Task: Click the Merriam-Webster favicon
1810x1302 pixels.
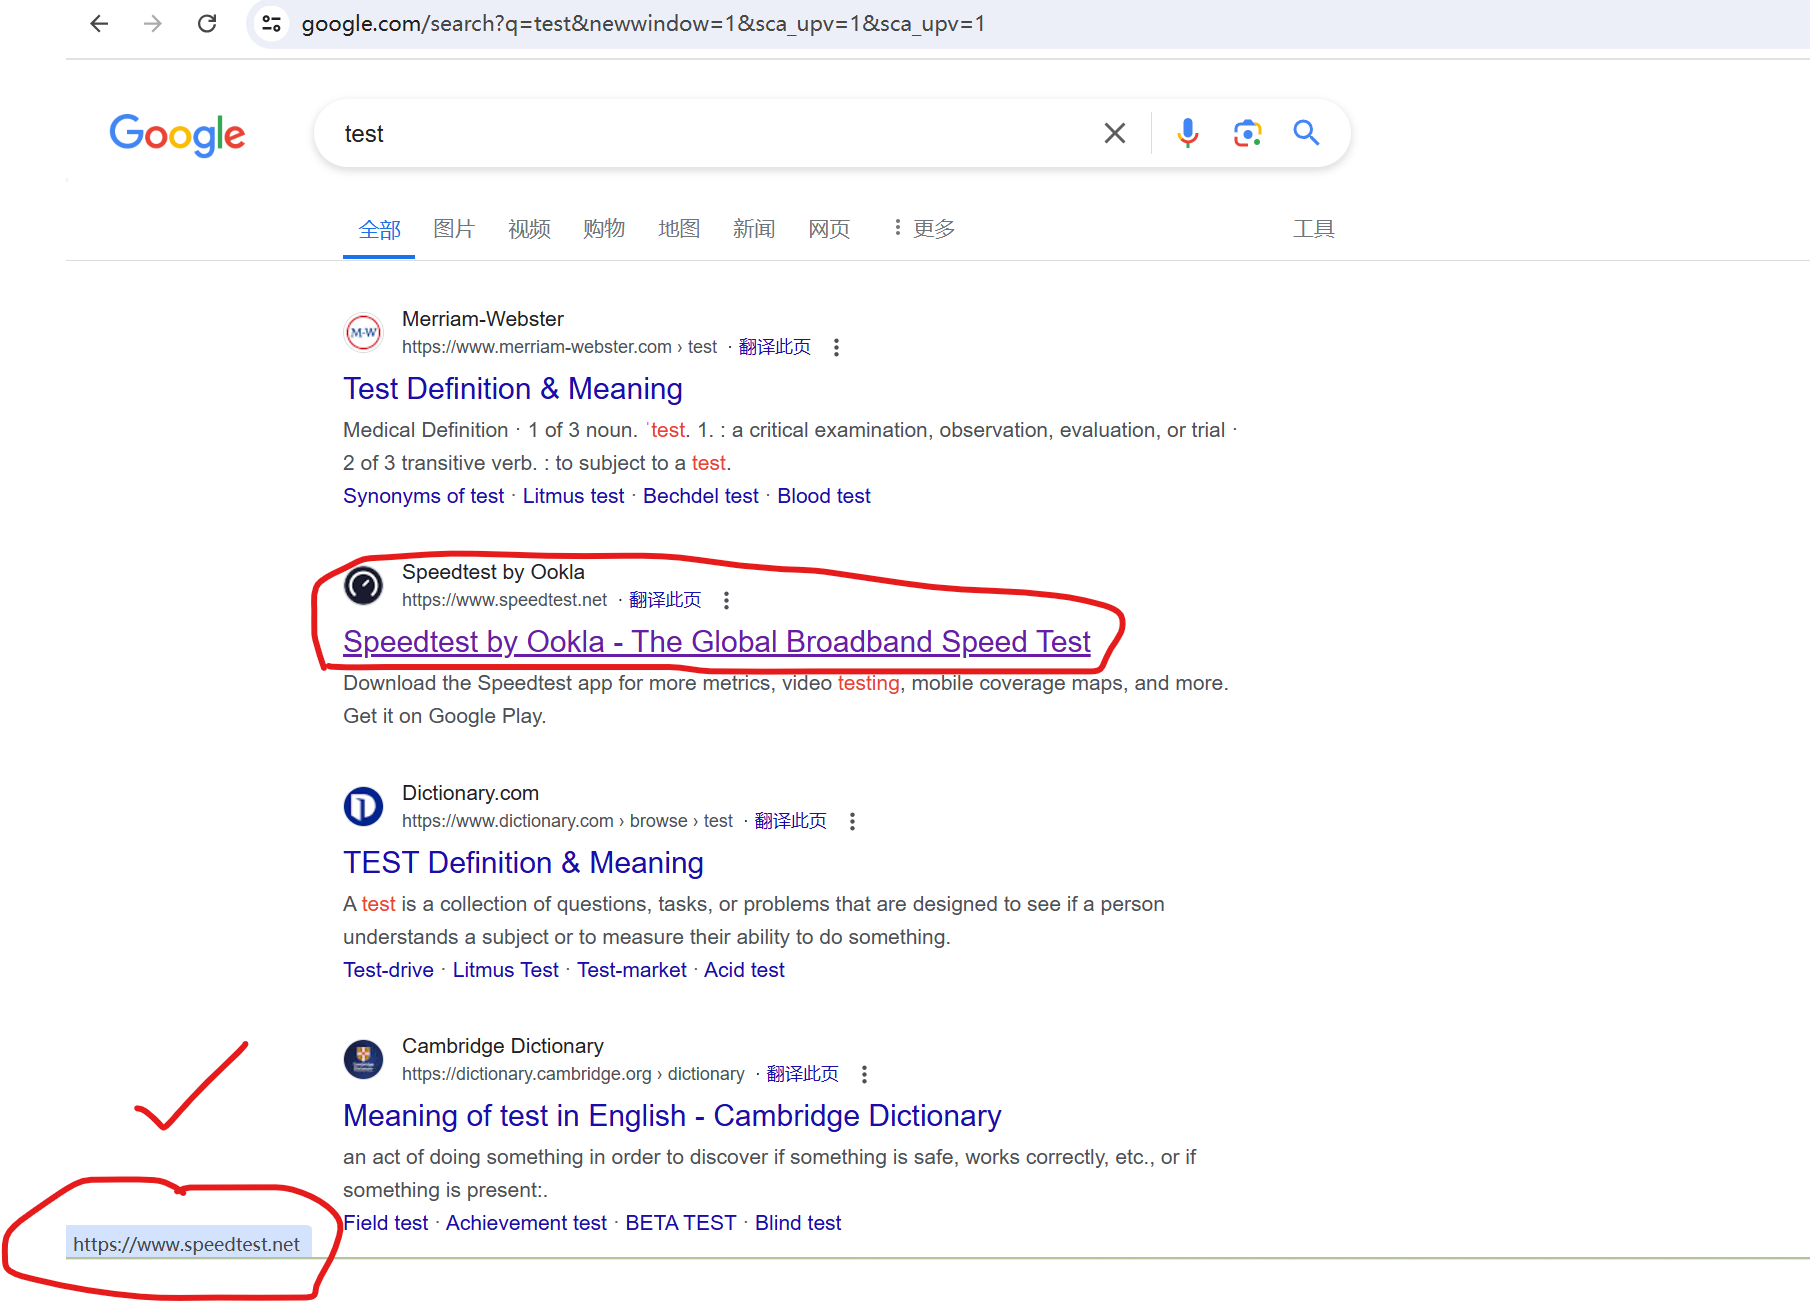Action: tap(363, 332)
